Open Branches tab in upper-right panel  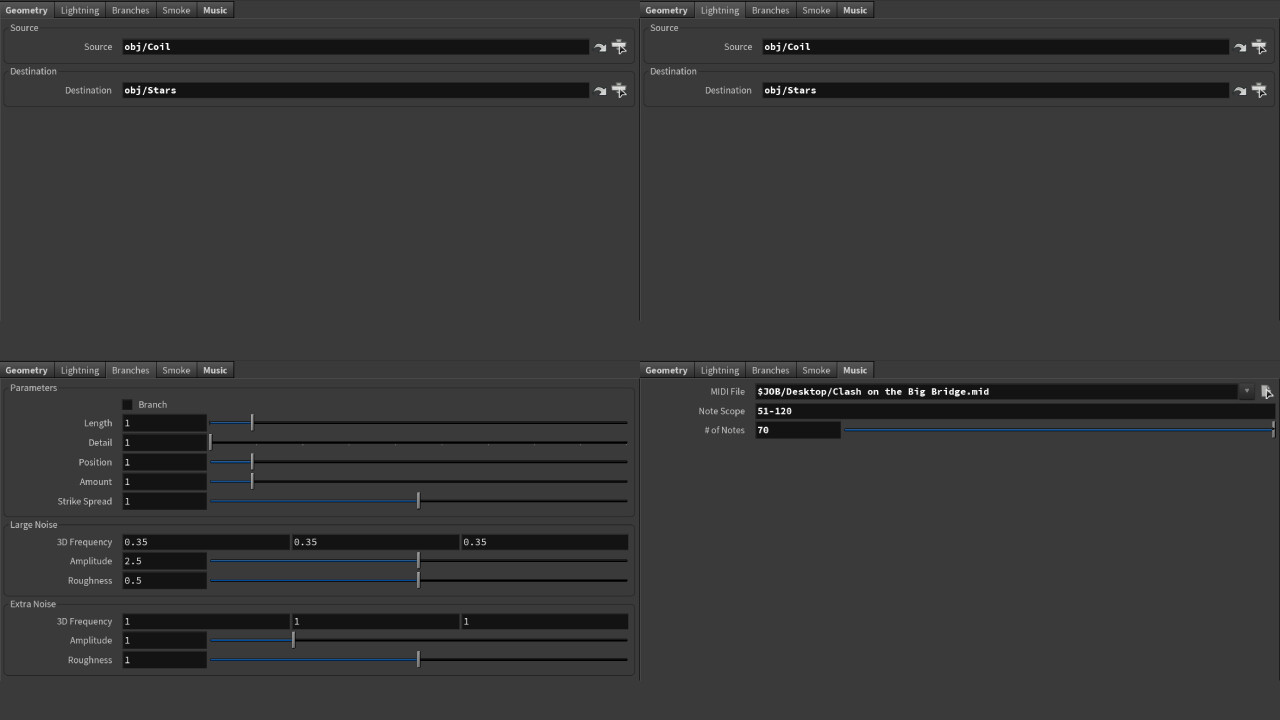[770, 10]
